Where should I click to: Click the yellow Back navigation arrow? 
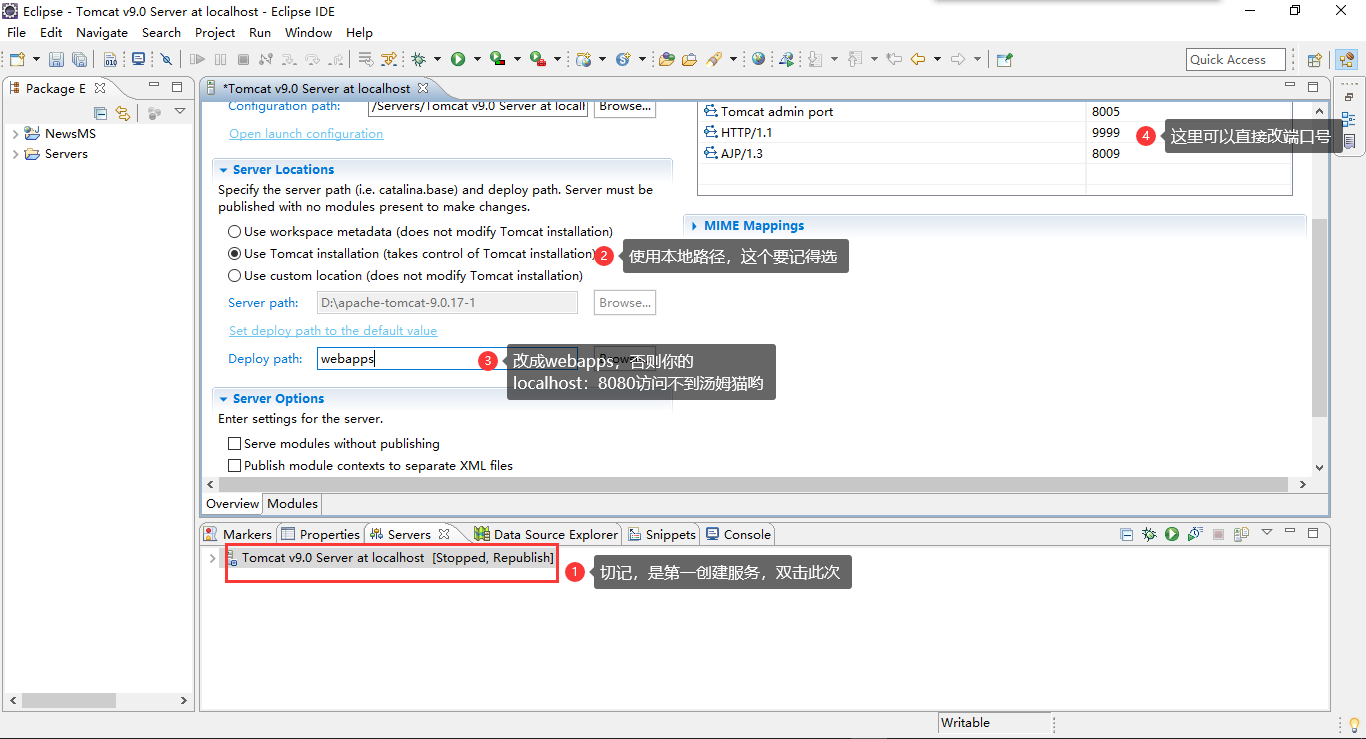(917, 59)
